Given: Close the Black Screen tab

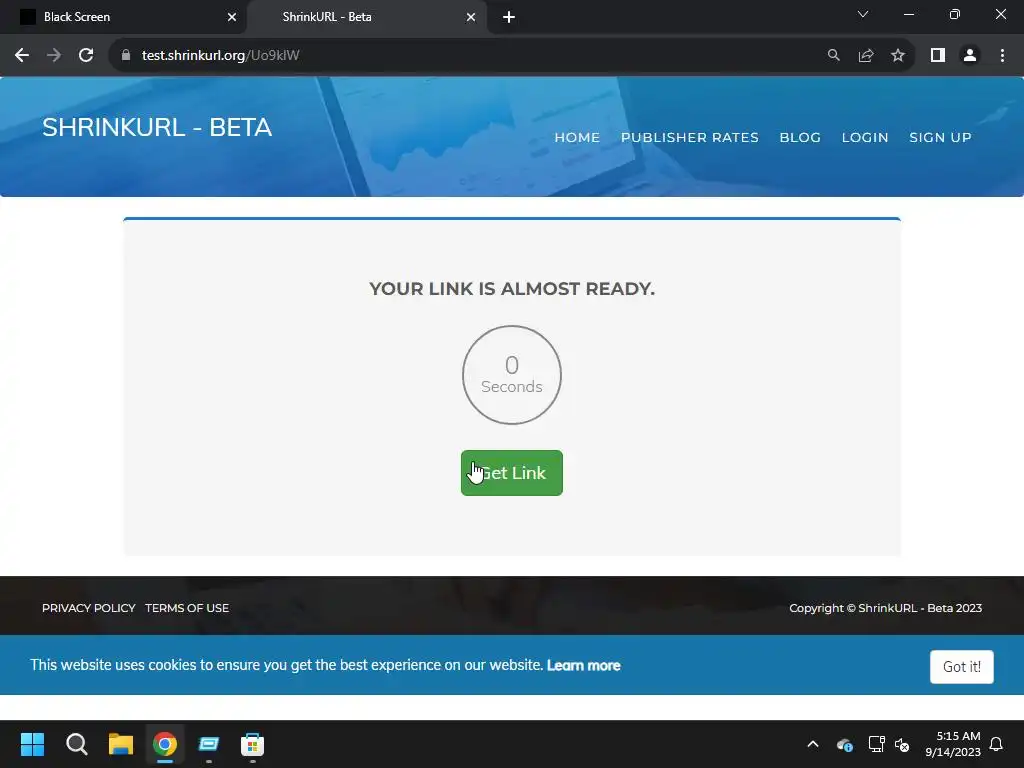Looking at the screenshot, I should click(232, 17).
